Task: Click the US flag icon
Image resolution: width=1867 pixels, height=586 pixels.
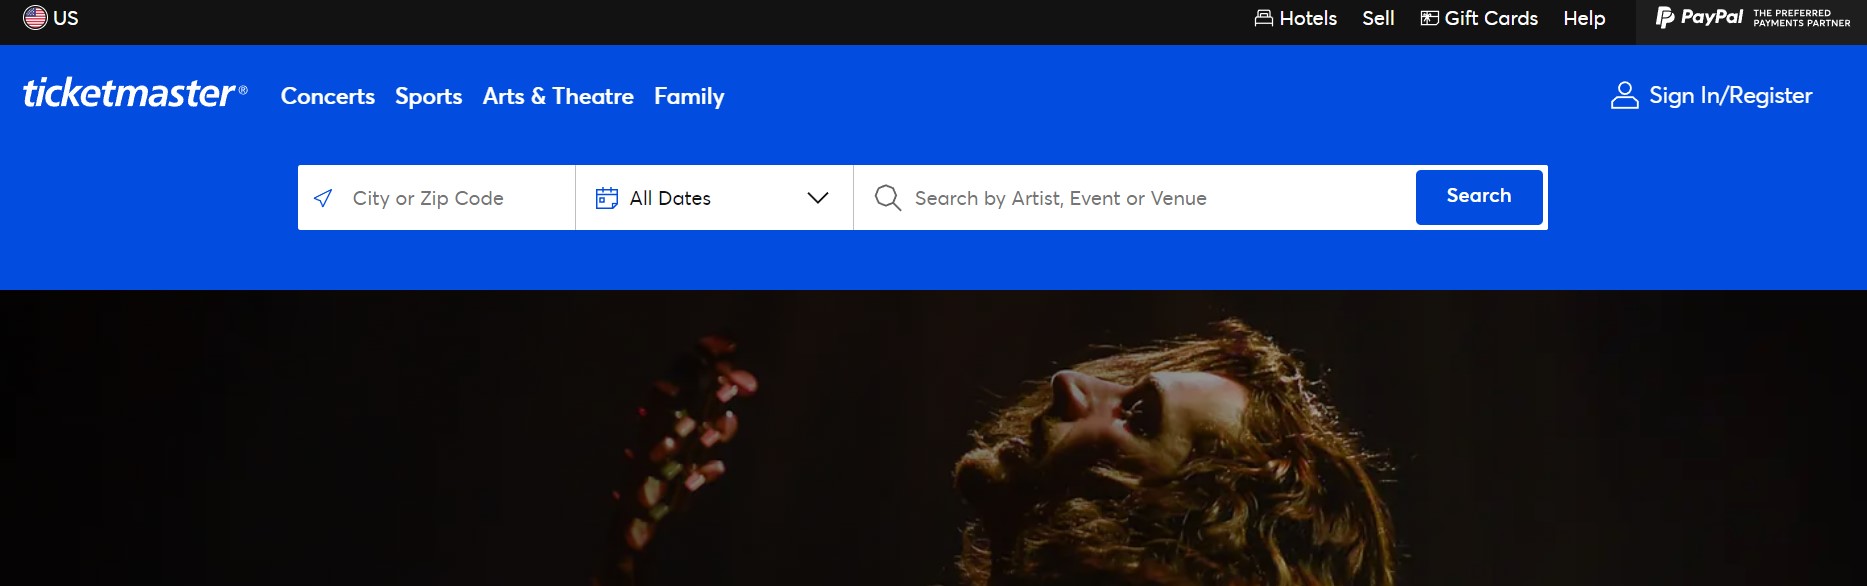Action: tap(33, 16)
